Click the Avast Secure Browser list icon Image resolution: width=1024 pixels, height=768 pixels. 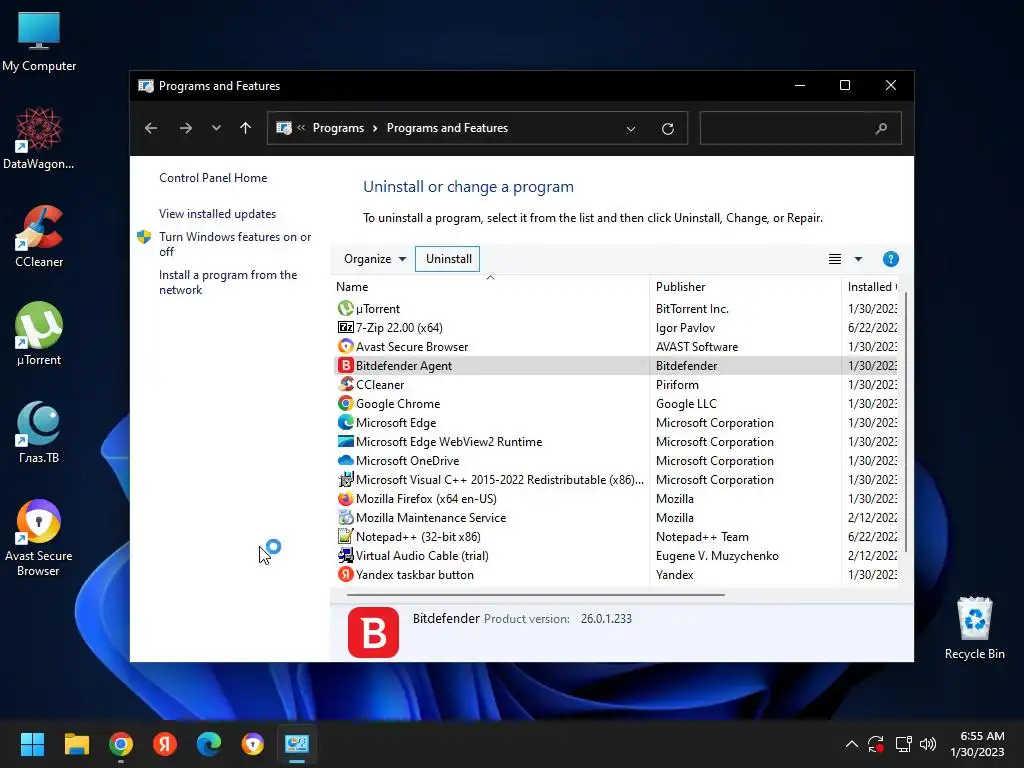[x=345, y=346]
